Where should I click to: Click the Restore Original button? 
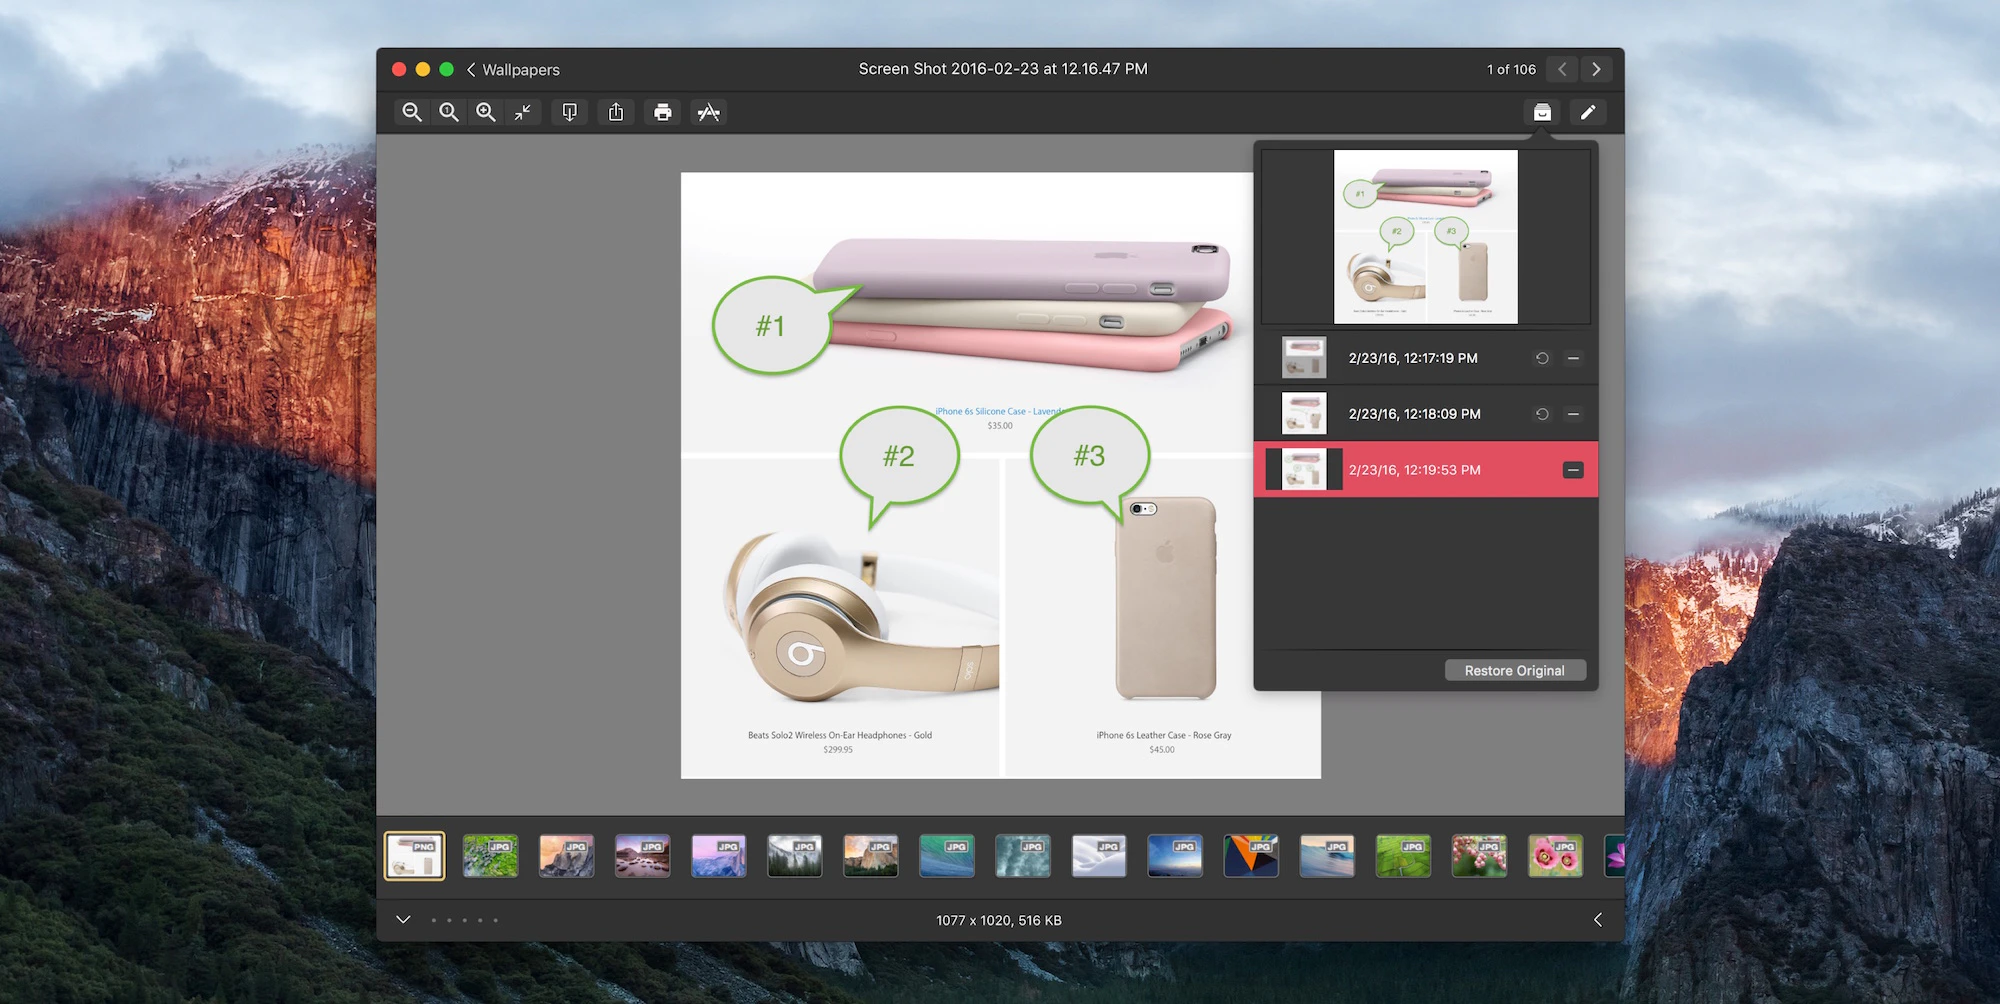point(1515,670)
